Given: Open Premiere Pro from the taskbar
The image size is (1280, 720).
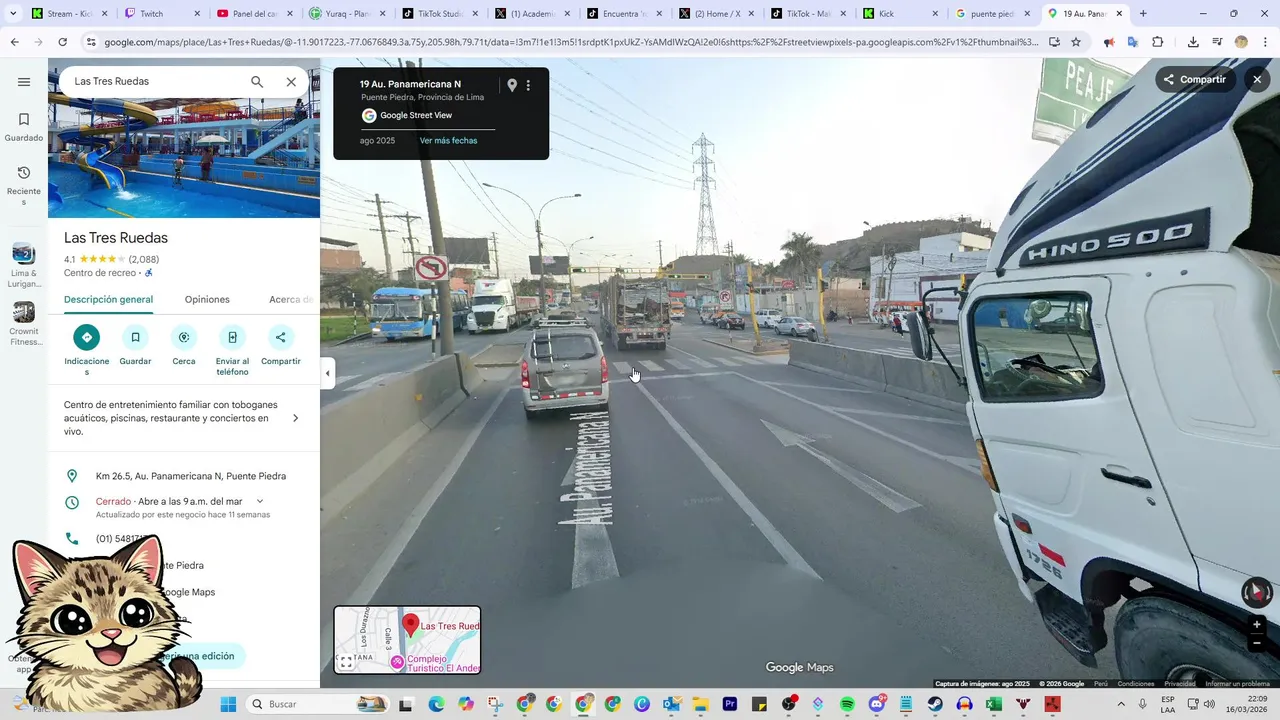Looking at the screenshot, I should [x=730, y=704].
